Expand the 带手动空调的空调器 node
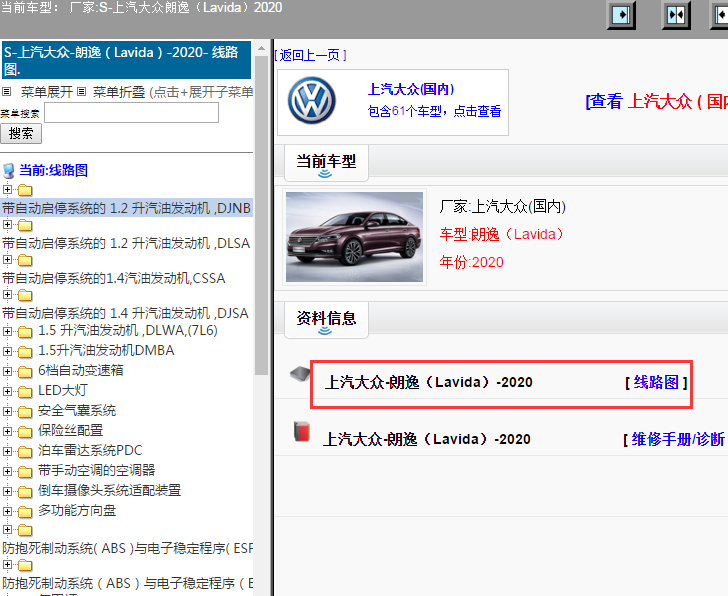Image resolution: width=728 pixels, height=596 pixels. [7, 471]
